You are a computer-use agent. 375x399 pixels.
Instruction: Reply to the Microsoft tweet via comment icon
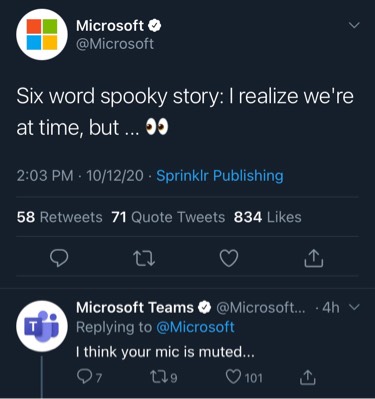[59, 258]
